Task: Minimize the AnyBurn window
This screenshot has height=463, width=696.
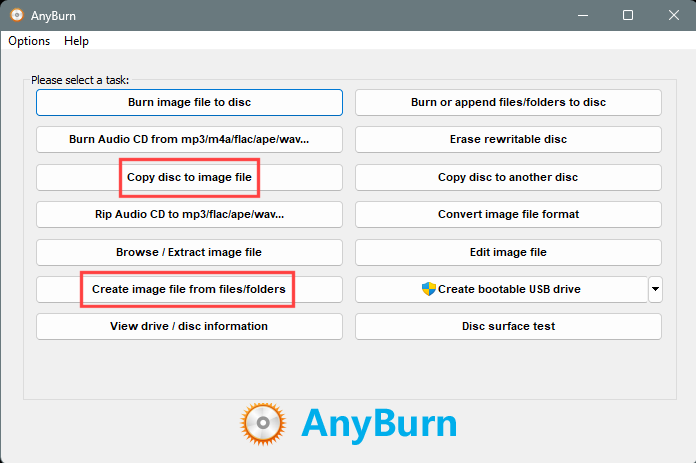Action: click(x=583, y=16)
